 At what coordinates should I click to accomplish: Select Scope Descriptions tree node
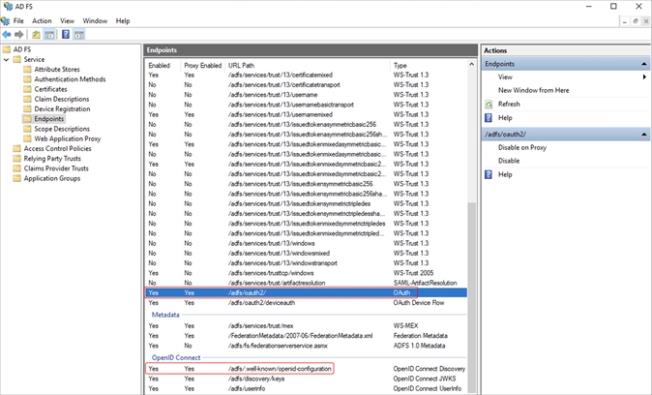pyautogui.click(x=62, y=129)
